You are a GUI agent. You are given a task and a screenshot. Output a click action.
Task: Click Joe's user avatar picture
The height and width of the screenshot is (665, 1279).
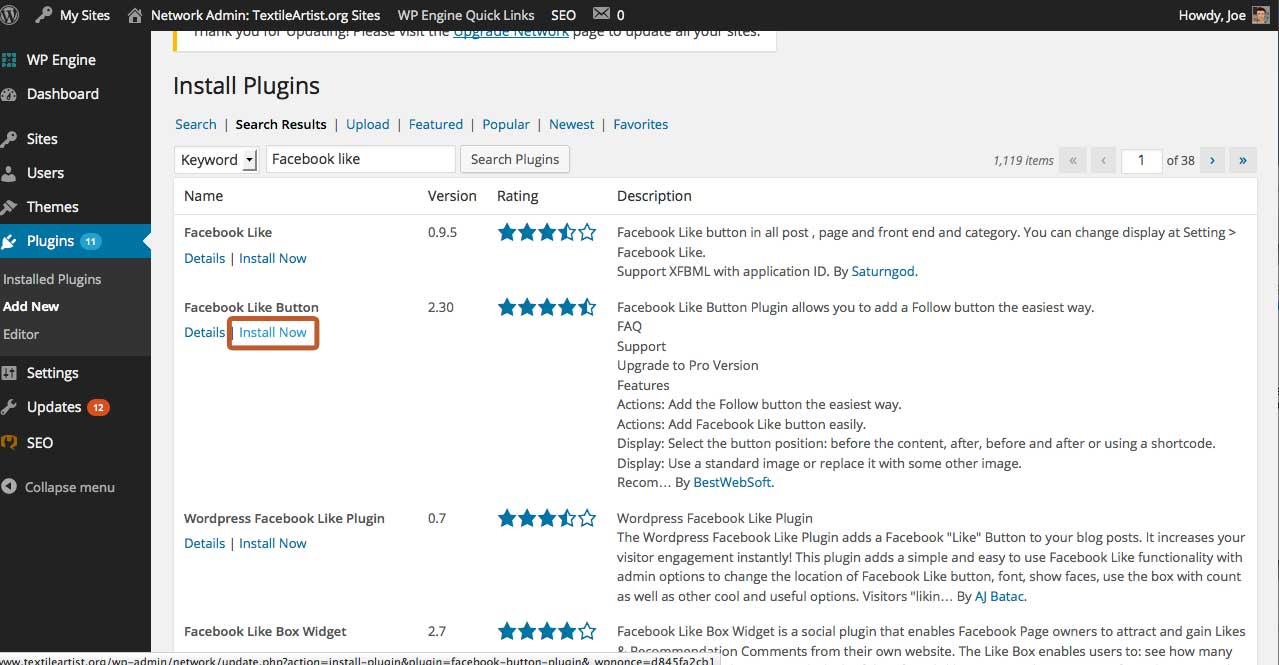(x=1261, y=15)
